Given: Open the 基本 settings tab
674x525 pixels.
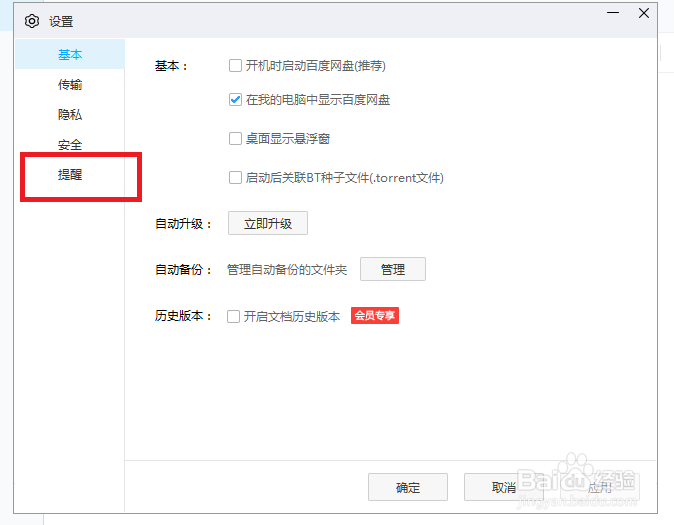Looking at the screenshot, I should click(x=70, y=54).
